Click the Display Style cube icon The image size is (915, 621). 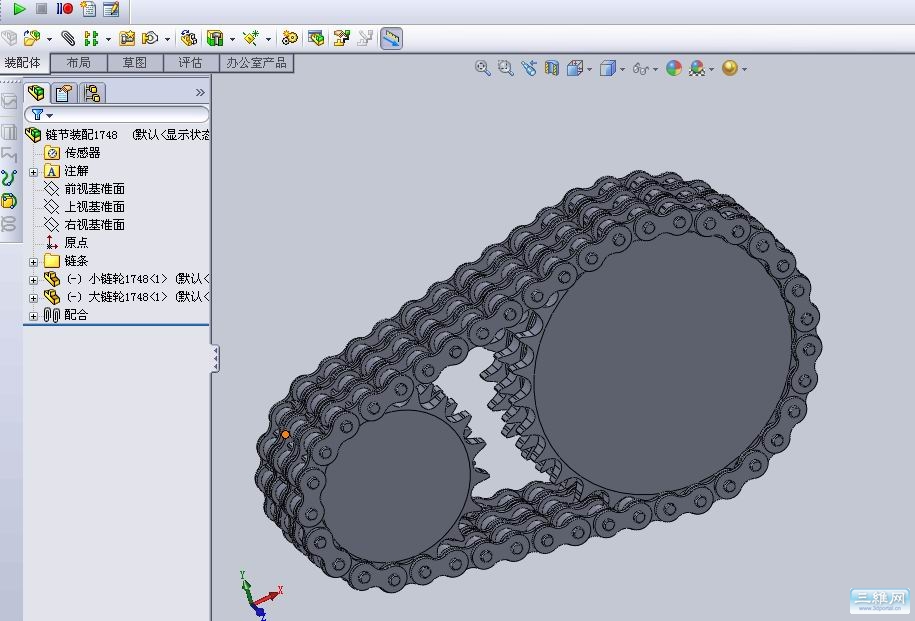608,68
